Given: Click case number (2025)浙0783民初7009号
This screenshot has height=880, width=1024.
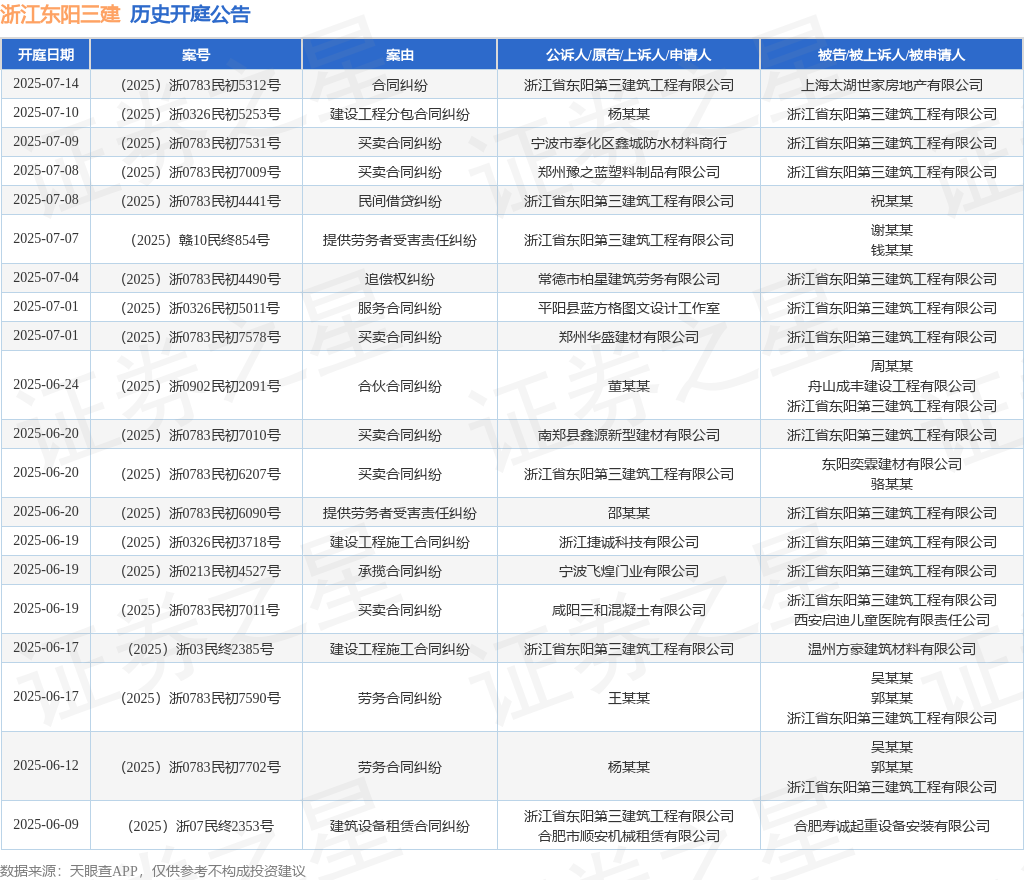Looking at the screenshot, I should (x=200, y=172).
